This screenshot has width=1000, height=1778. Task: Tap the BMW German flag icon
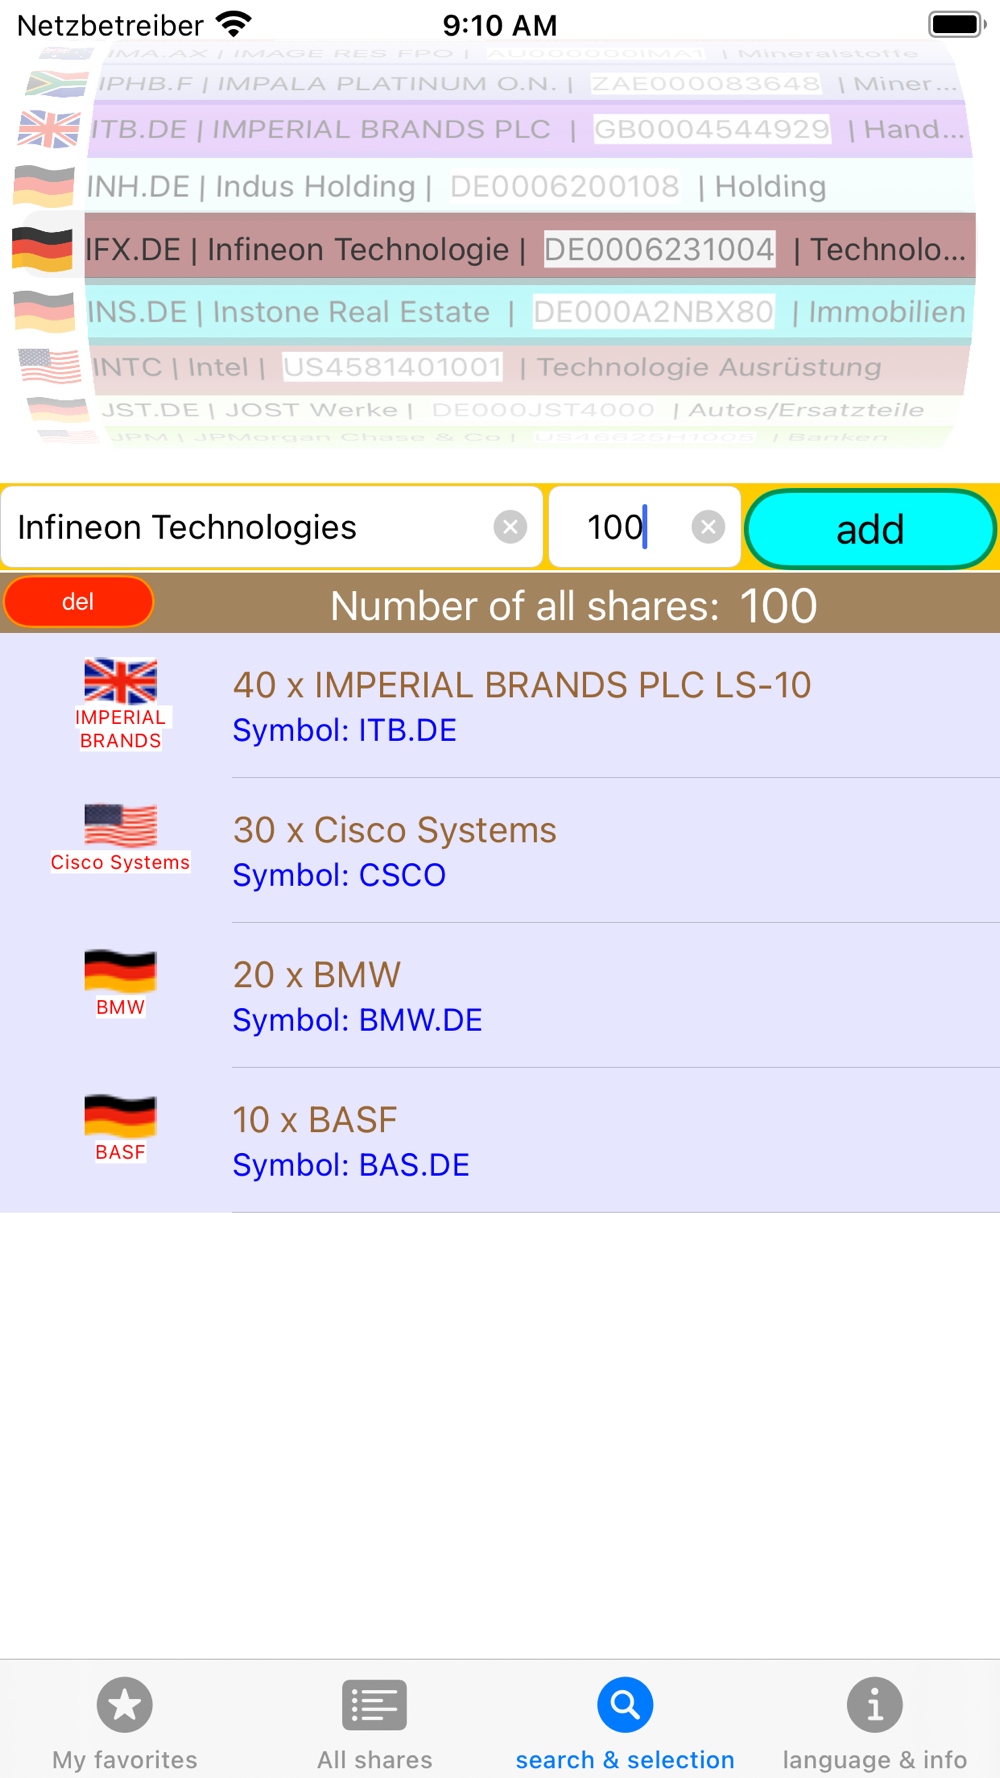pos(120,971)
